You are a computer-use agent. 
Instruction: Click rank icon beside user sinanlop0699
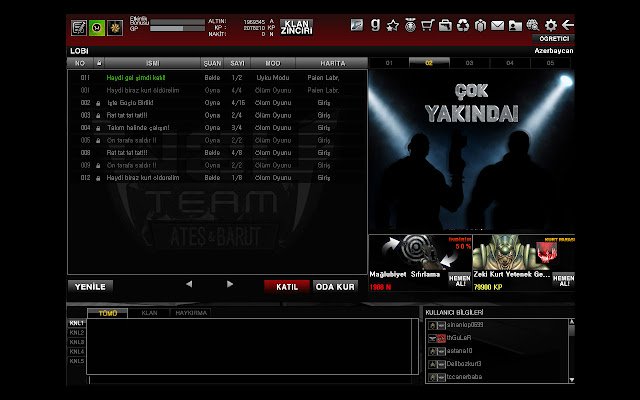[x=432, y=325]
